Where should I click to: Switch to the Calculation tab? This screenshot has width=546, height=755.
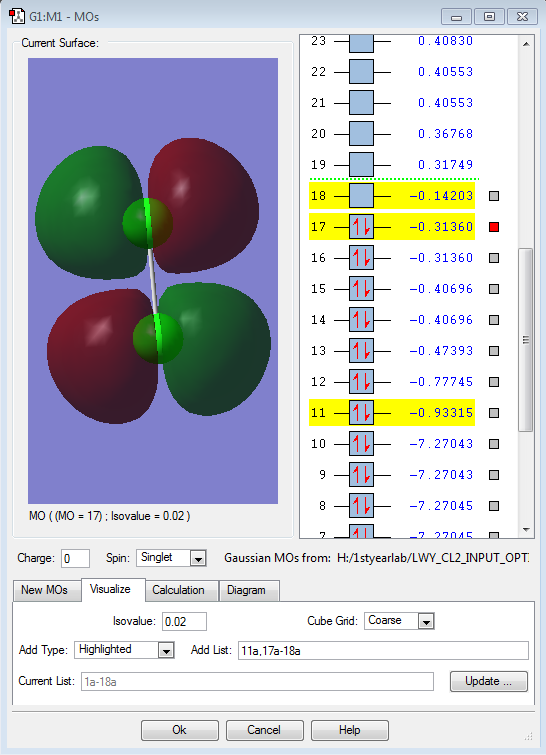pos(178,590)
